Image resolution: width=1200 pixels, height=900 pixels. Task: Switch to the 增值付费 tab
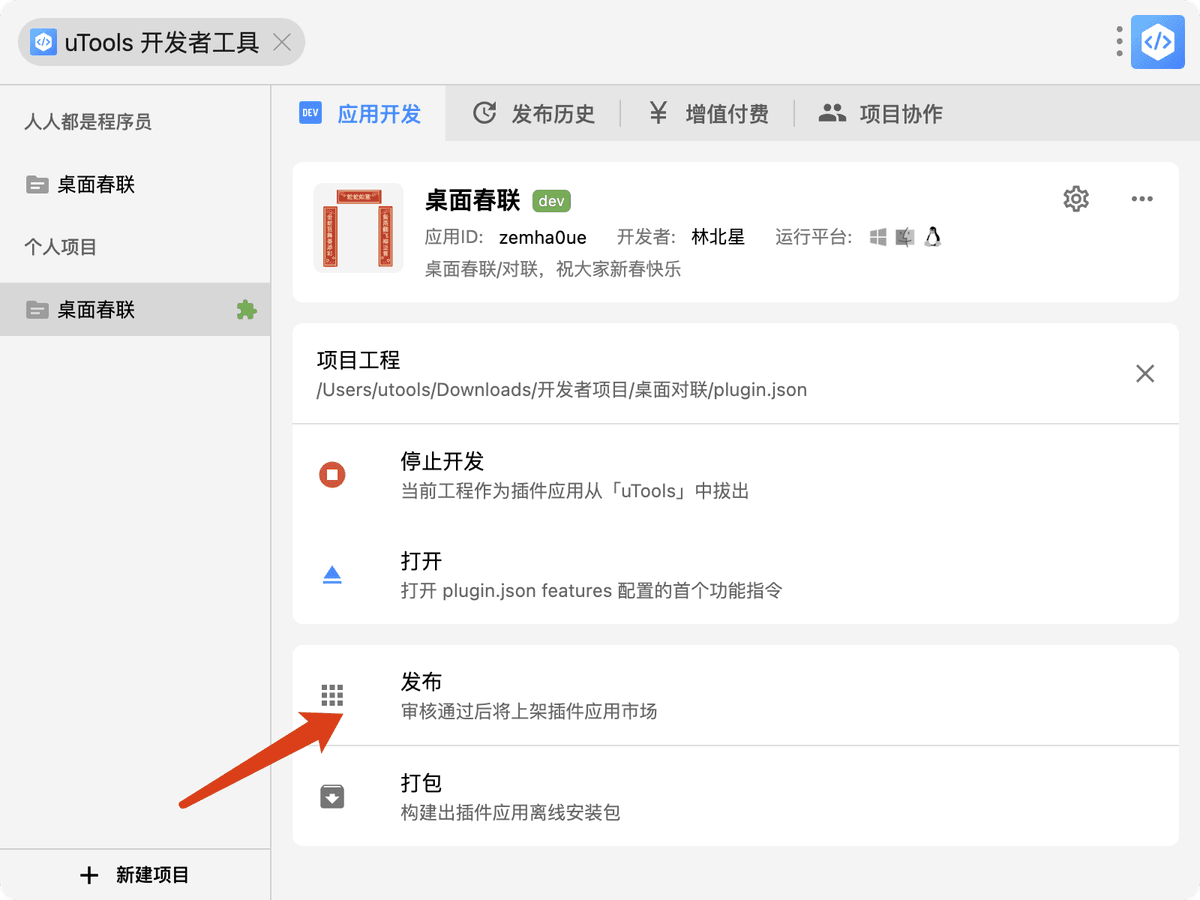708,114
